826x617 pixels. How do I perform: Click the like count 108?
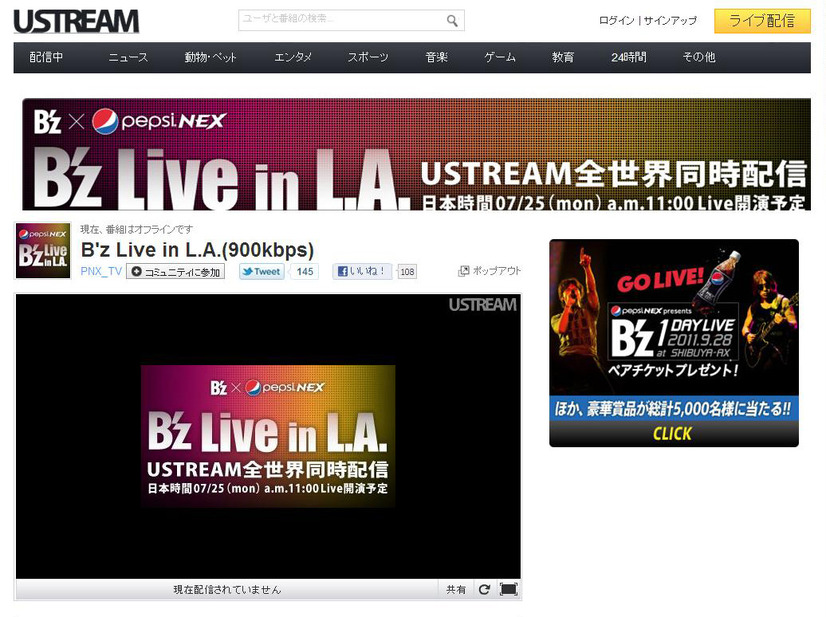(x=407, y=271)
